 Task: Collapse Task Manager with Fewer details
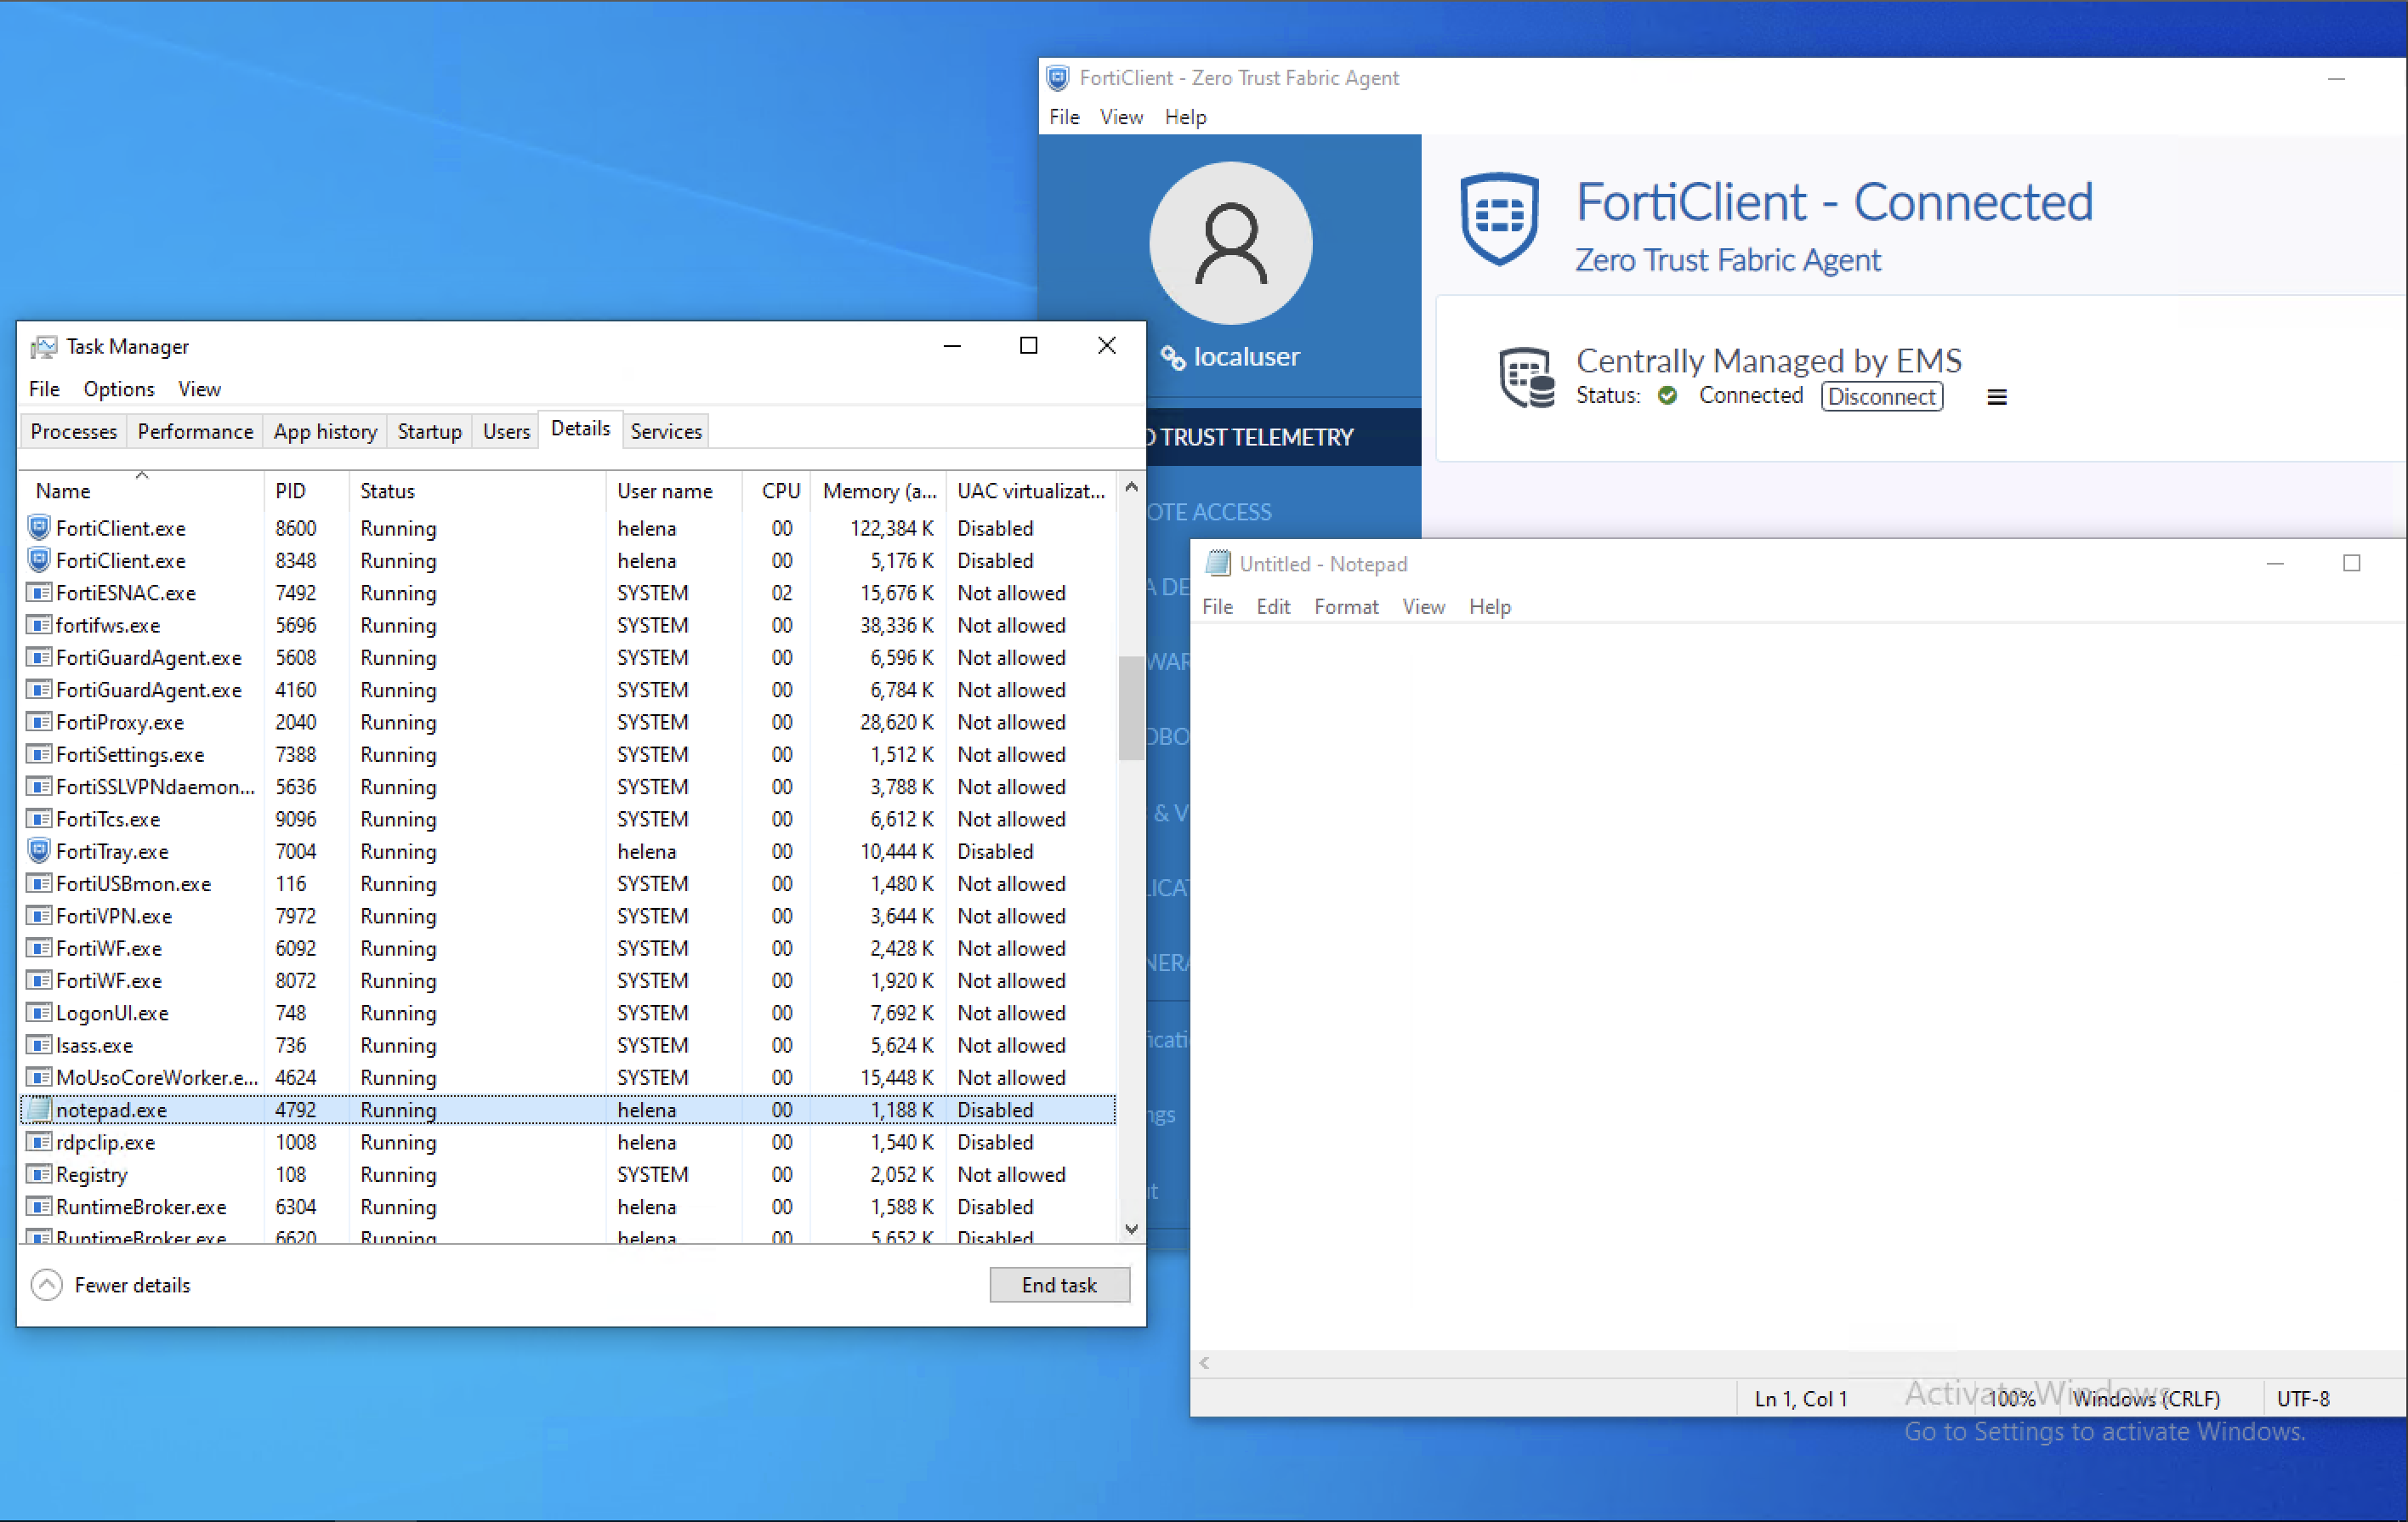(110, 1284)
